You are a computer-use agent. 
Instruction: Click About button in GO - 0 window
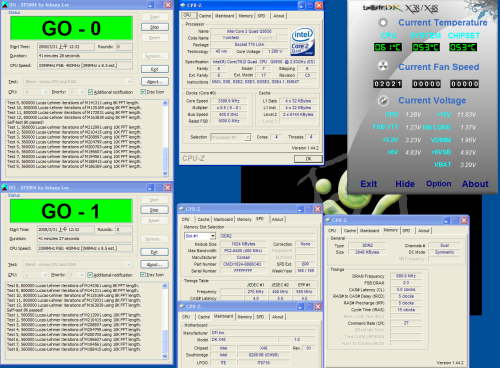(155, 81)
